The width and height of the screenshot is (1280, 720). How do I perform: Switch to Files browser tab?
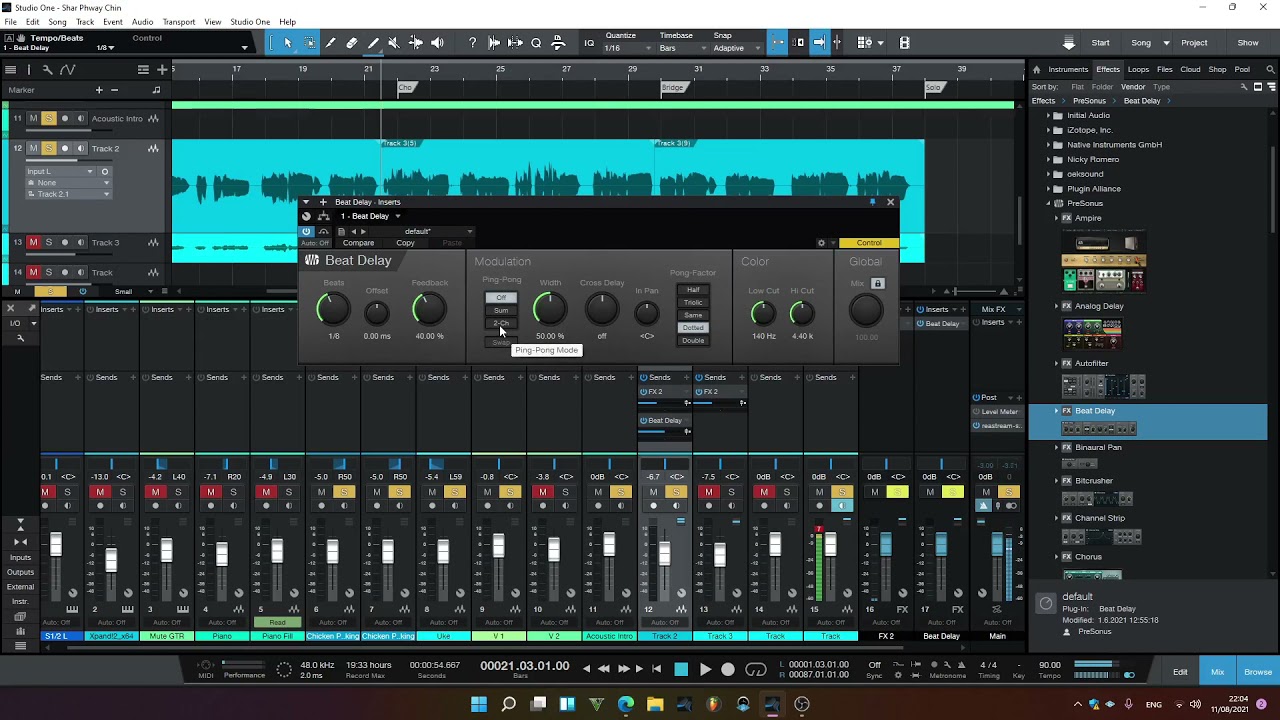(1165, 69)
